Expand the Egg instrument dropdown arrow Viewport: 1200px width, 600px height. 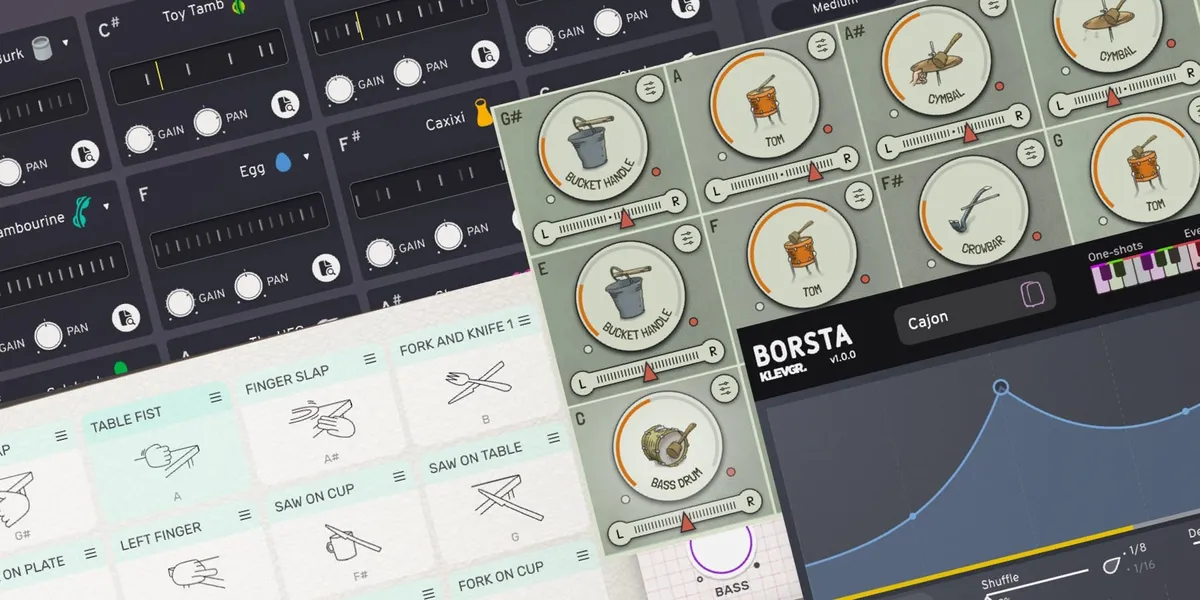click(305, 158)
